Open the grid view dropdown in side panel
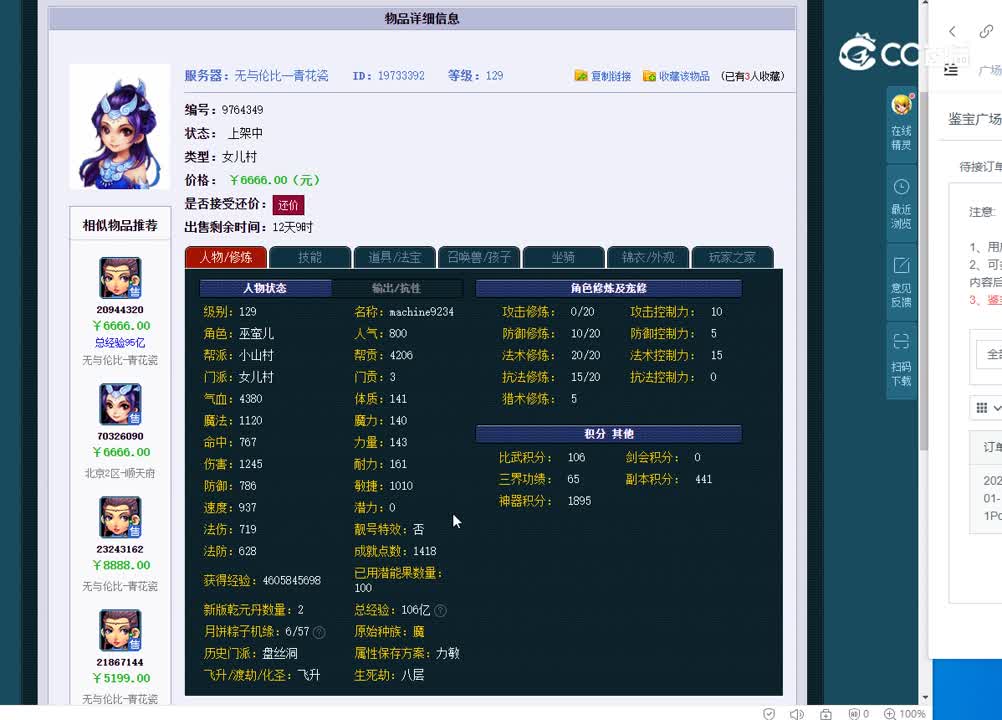 pos(988,408)
